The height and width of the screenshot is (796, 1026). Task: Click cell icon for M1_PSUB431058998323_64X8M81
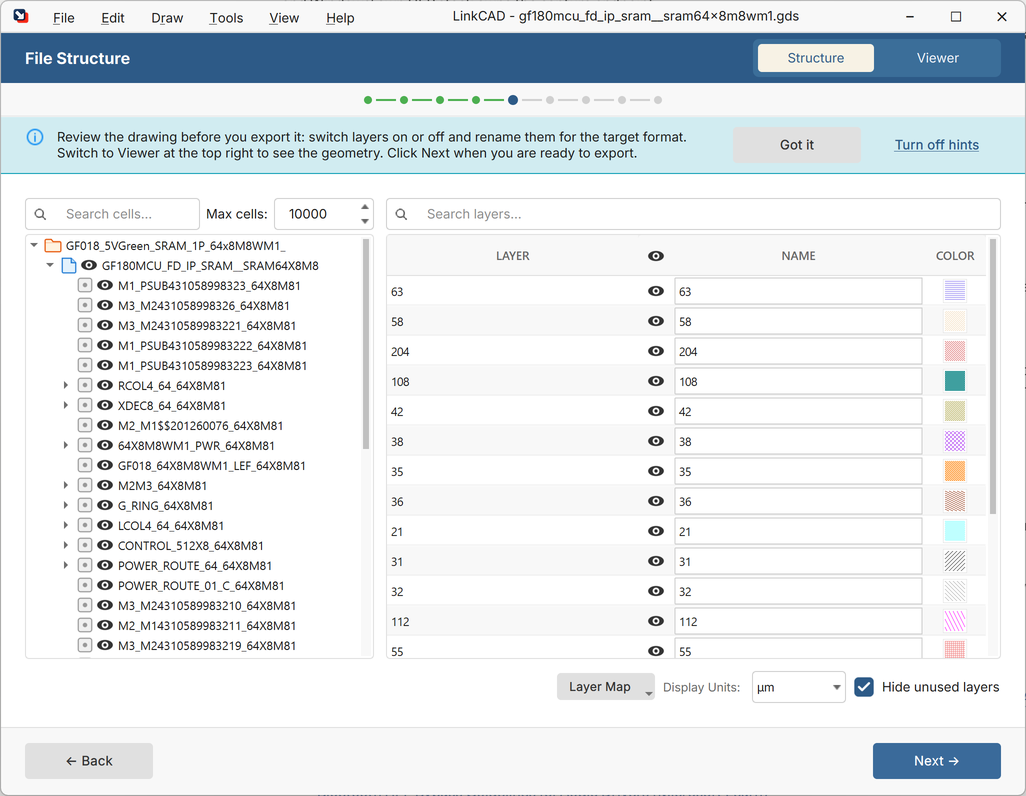(84, 285)
